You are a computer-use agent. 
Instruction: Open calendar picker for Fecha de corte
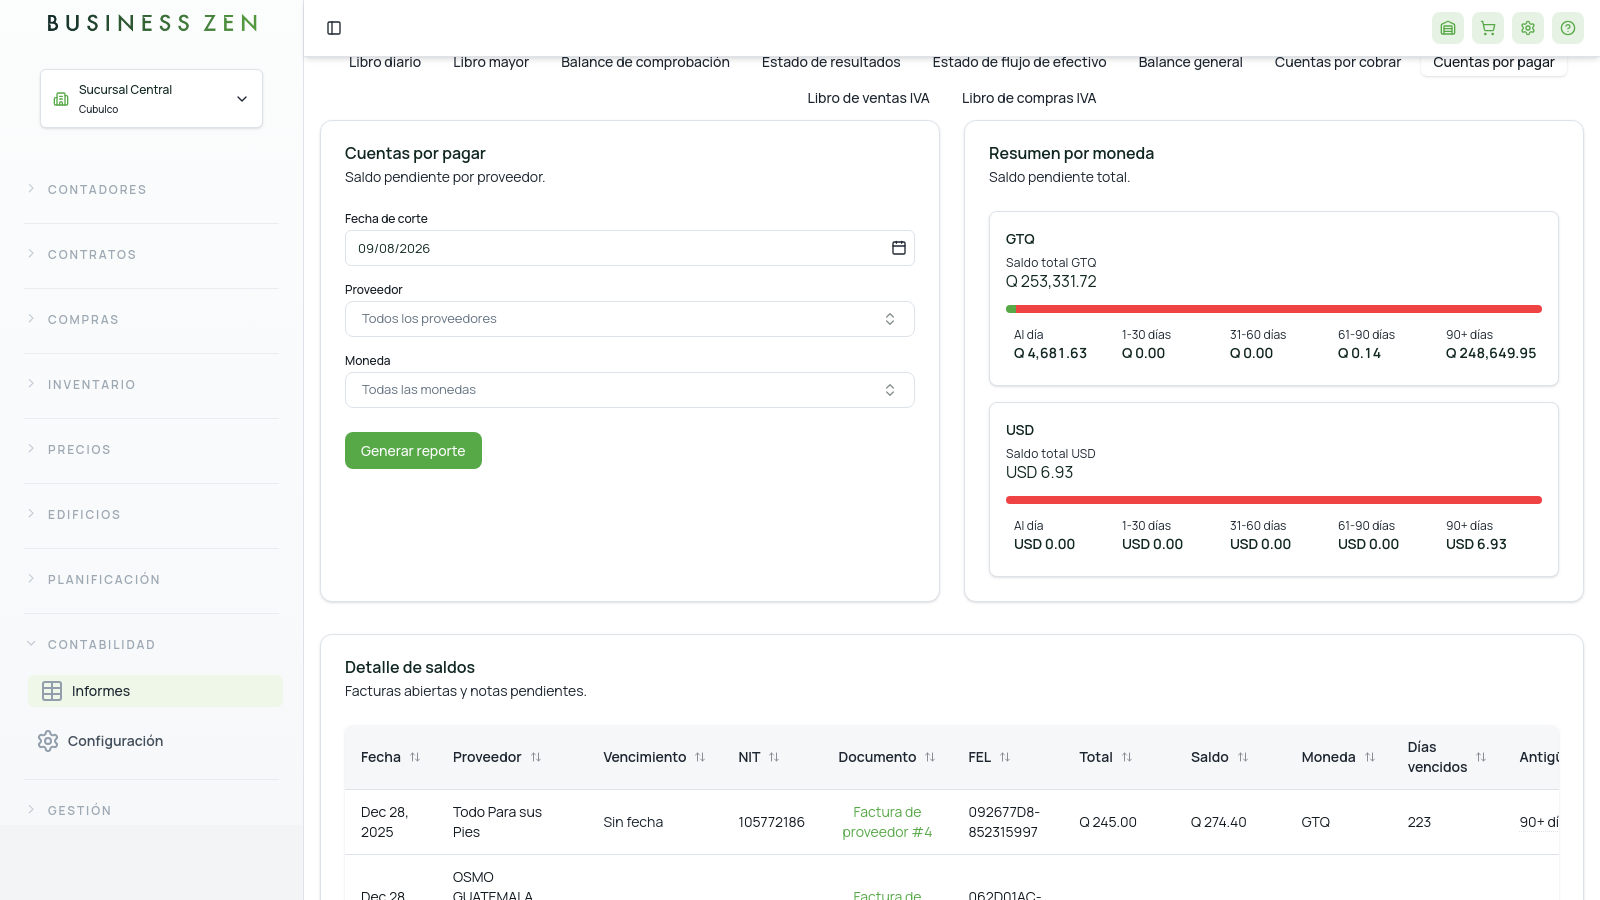click(899, 248)
